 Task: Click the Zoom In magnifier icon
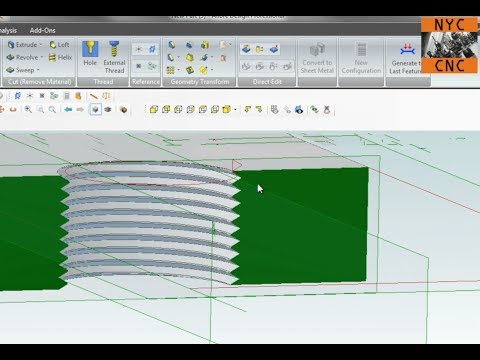[x=28, y=109]
